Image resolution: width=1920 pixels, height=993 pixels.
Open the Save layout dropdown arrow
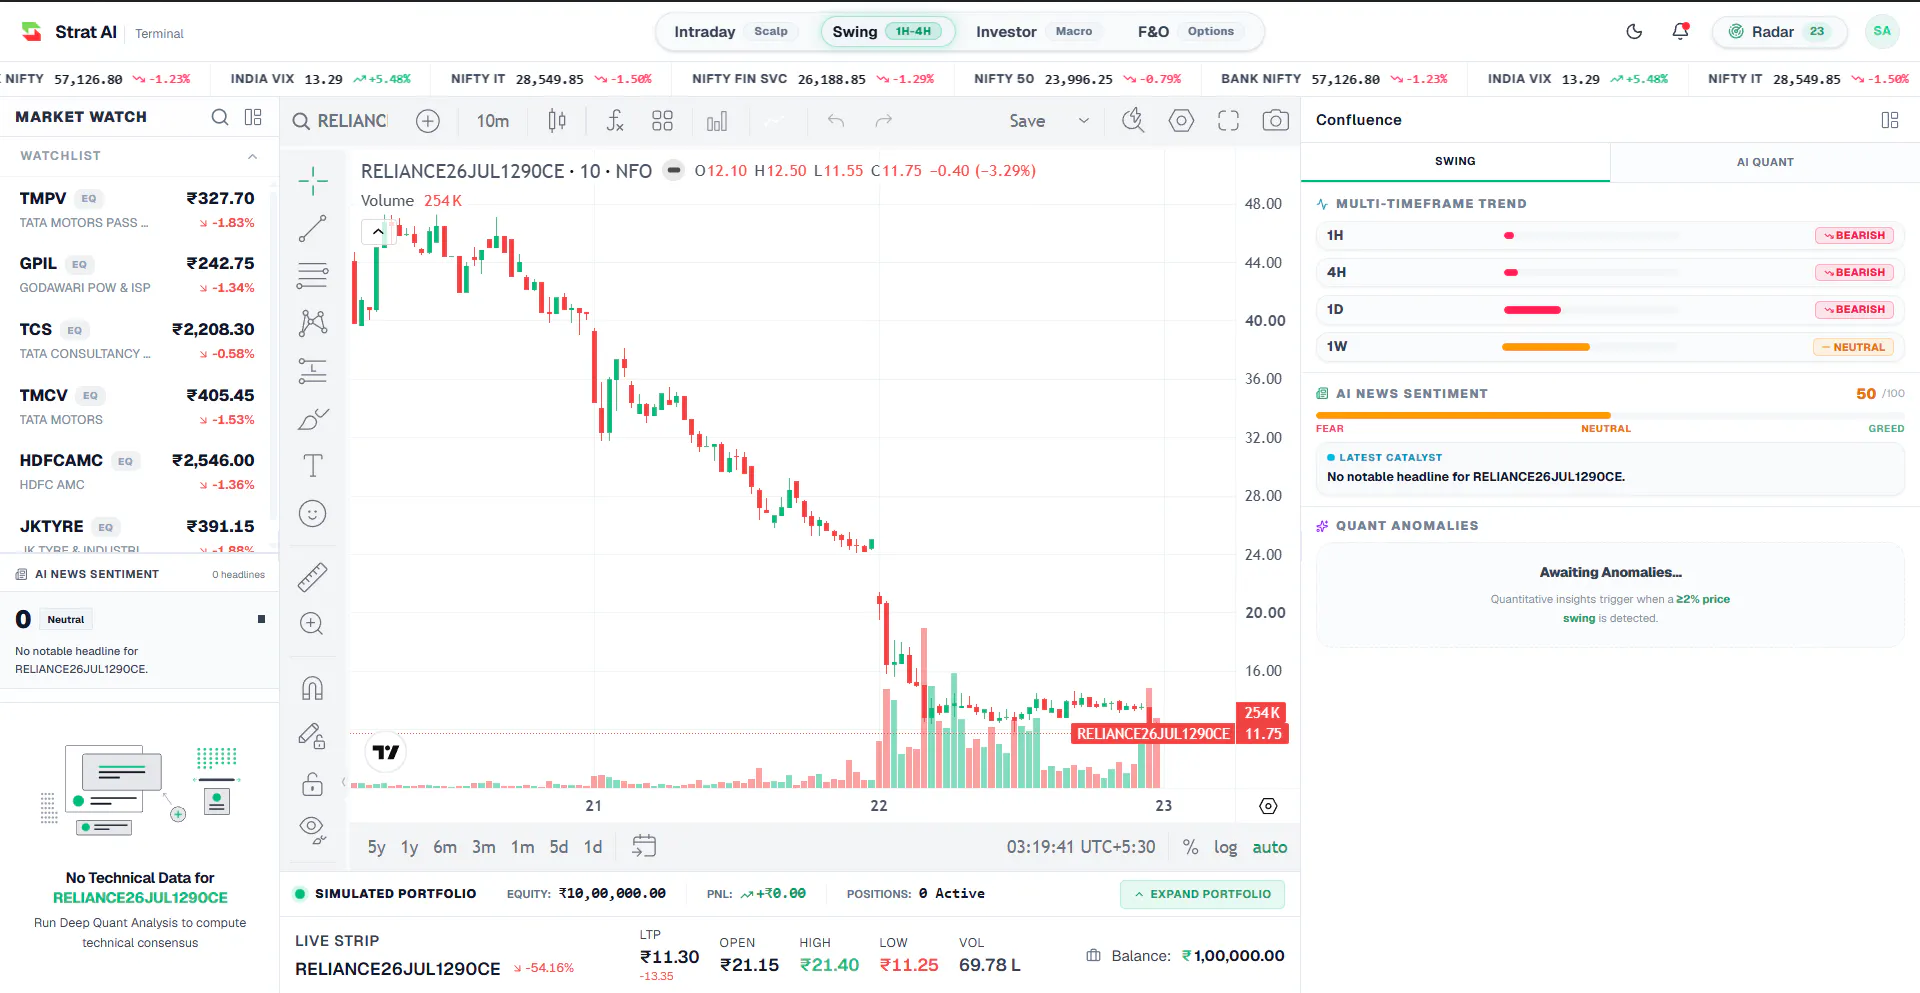pos(1083,121)
